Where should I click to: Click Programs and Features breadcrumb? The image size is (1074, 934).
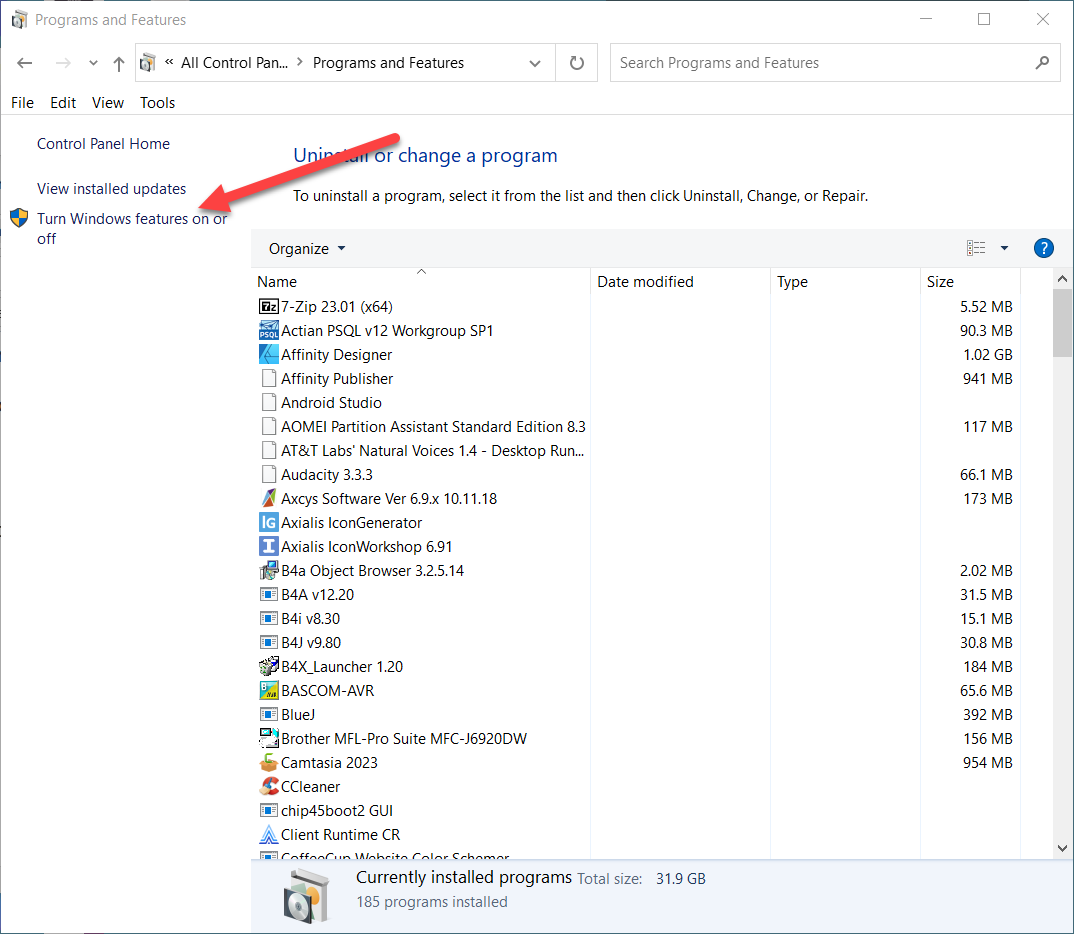(x=388, y=63)
